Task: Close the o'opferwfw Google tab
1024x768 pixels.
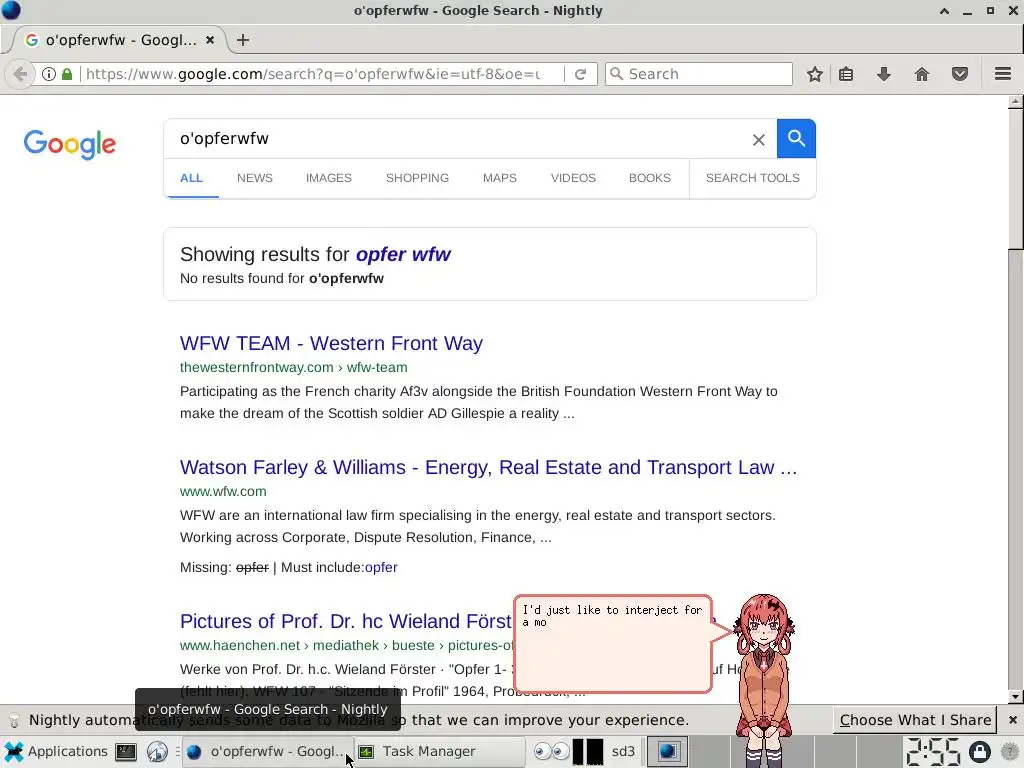Action: (210, 40)
